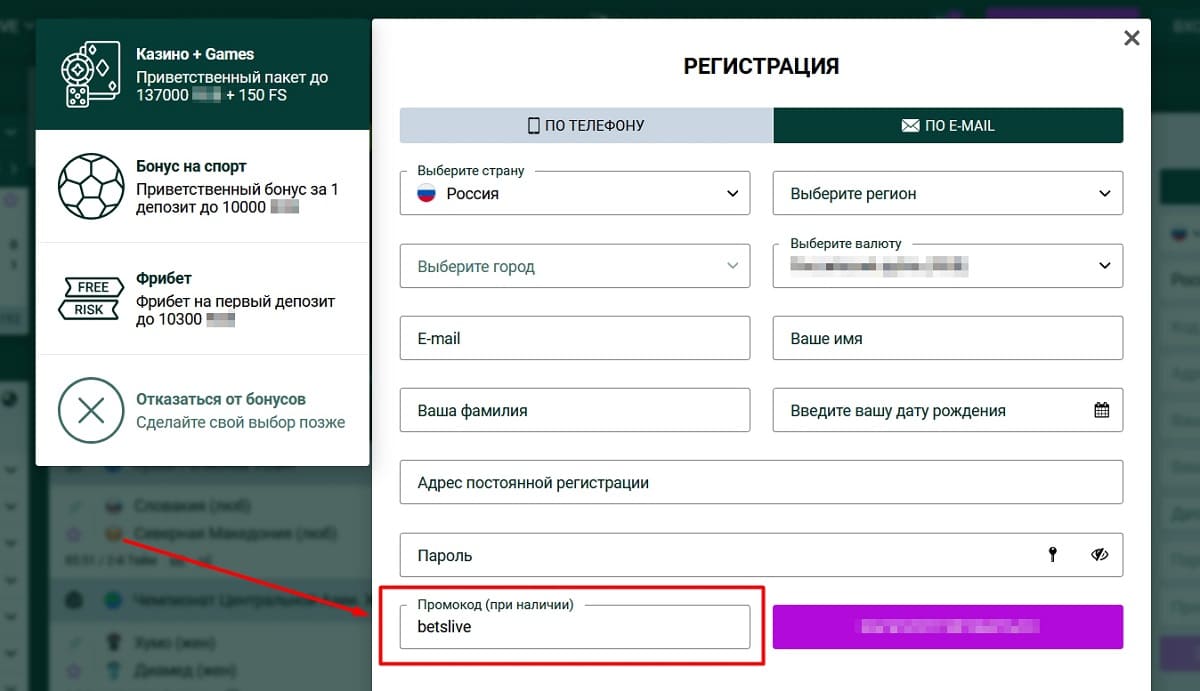Click the Russian flag in country selector

[x=427, y=194]
